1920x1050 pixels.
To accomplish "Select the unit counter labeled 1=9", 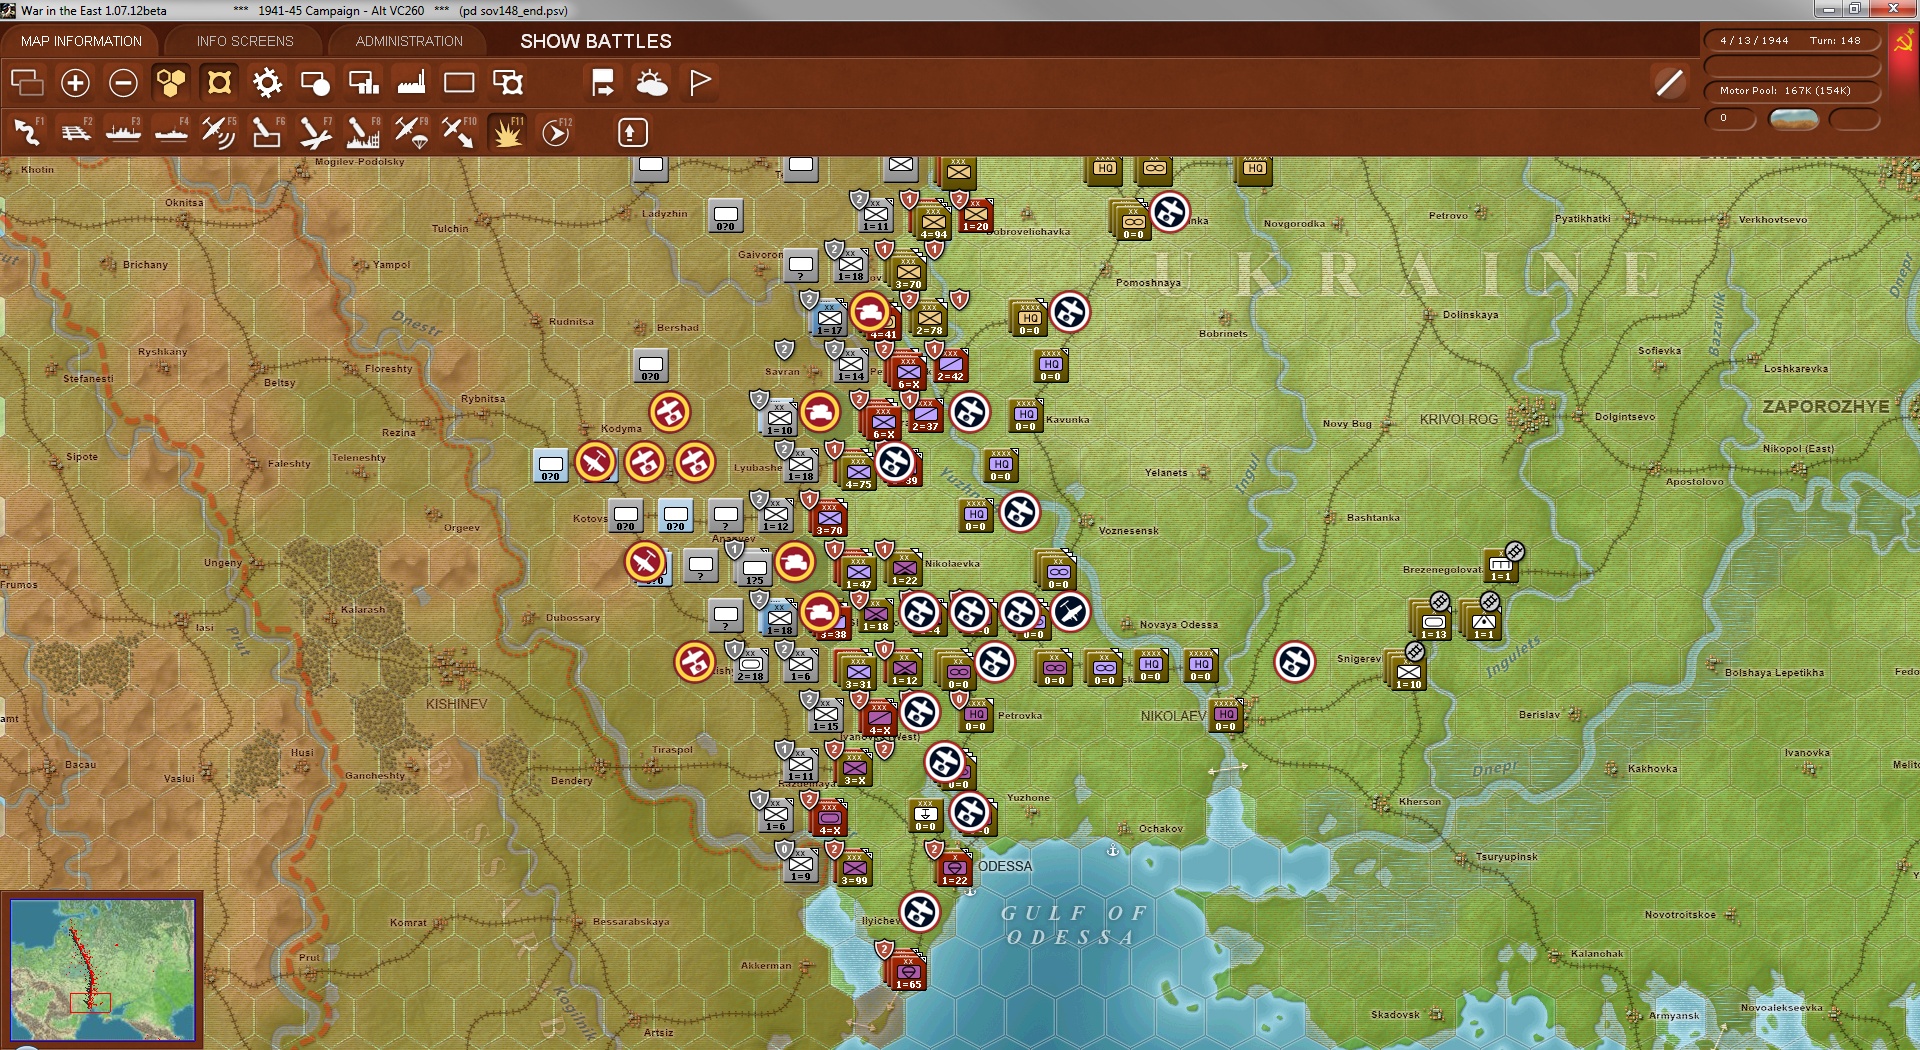I will coord(801,865).
